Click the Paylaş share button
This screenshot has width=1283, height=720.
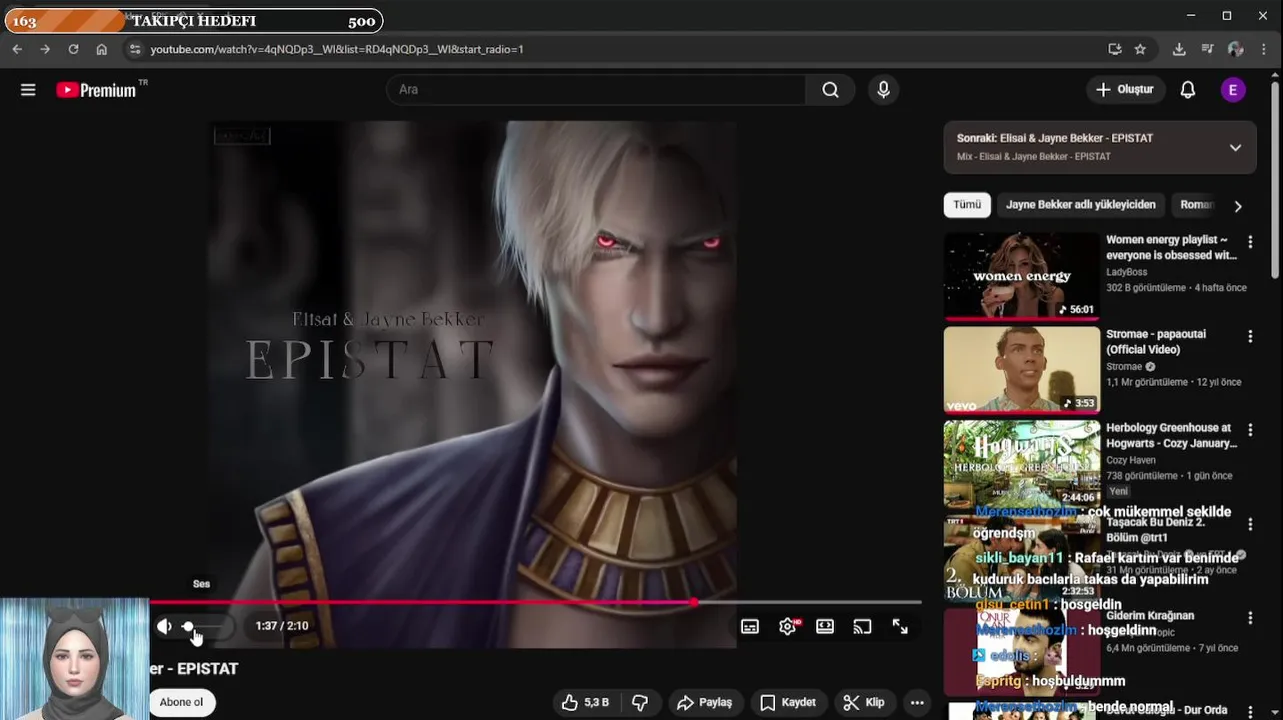(705, 702)
